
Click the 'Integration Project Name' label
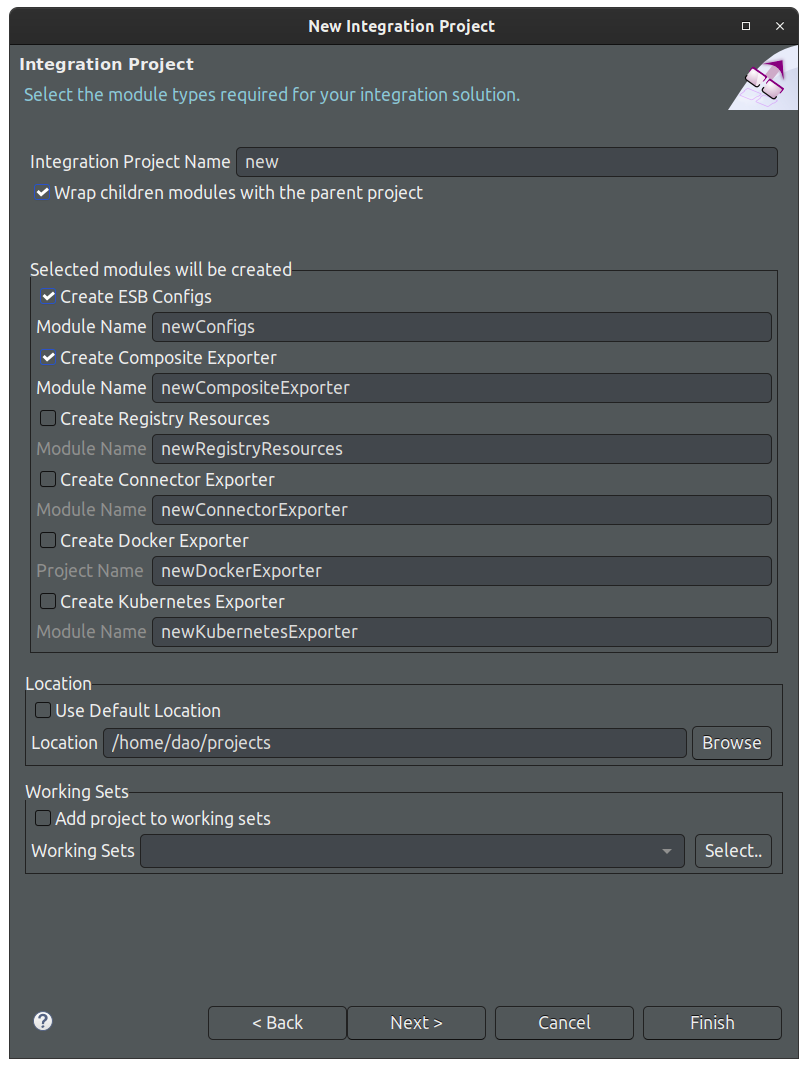(130, 161)
